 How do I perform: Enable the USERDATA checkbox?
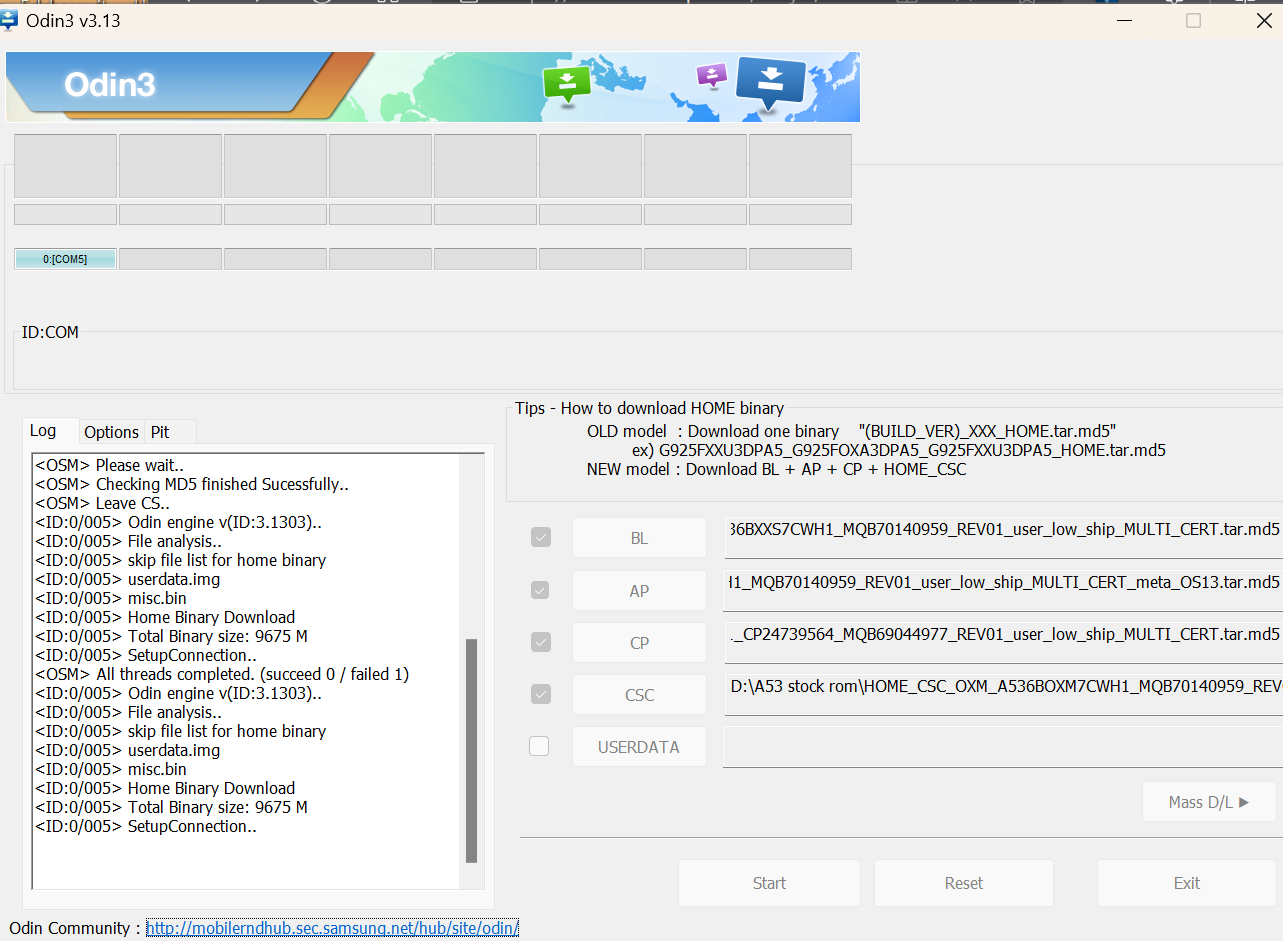(x=540, y=746)
